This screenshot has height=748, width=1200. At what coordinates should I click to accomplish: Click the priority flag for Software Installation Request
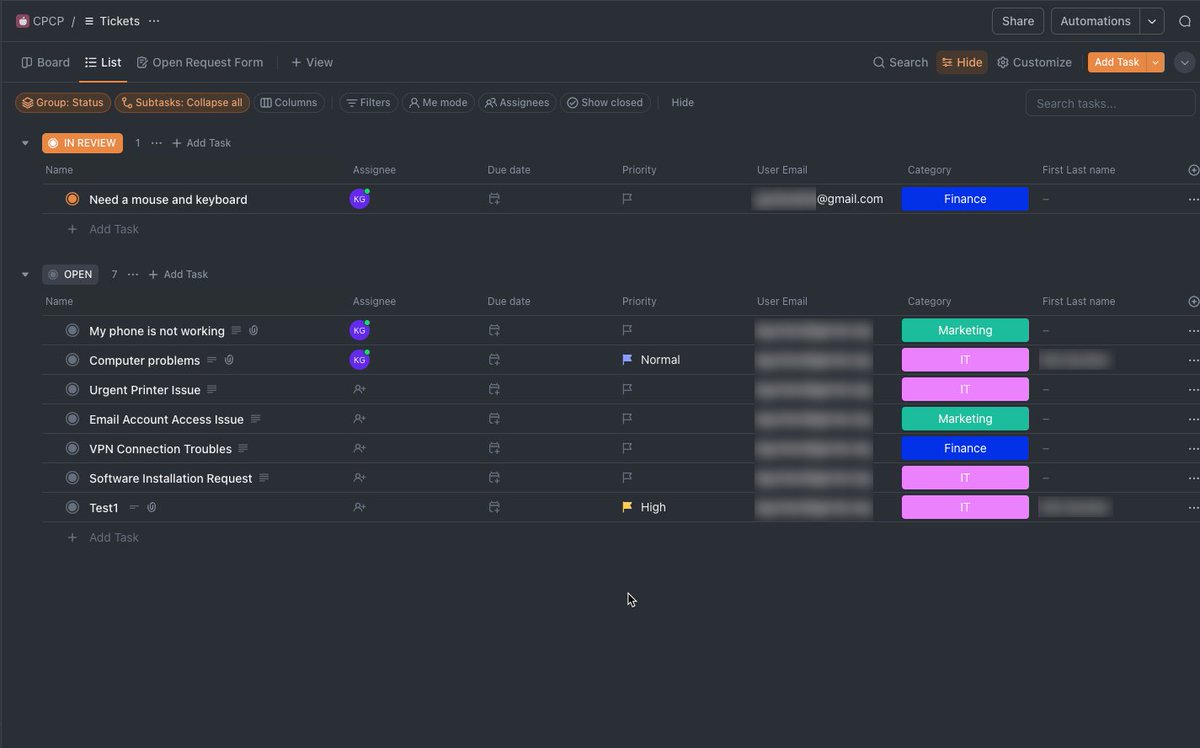pyautogui.click(x=627, y=478)
